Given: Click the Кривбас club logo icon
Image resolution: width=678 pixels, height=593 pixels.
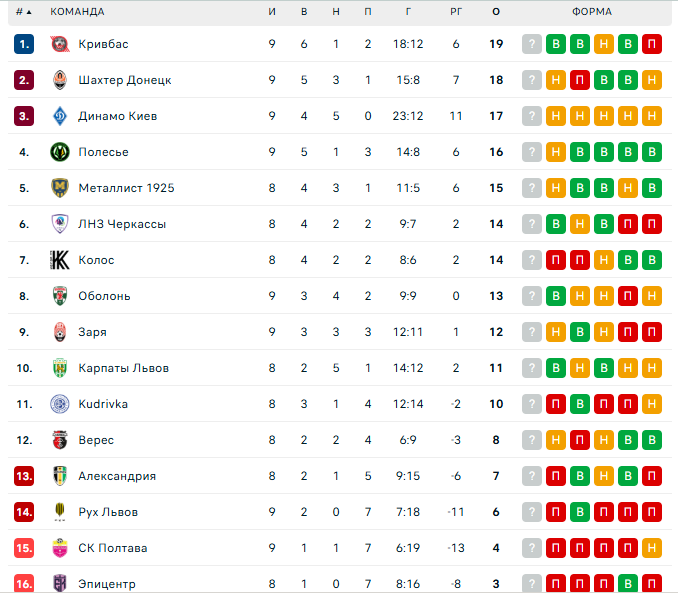Looking at the screenshot, I should (x=59, y=44).
